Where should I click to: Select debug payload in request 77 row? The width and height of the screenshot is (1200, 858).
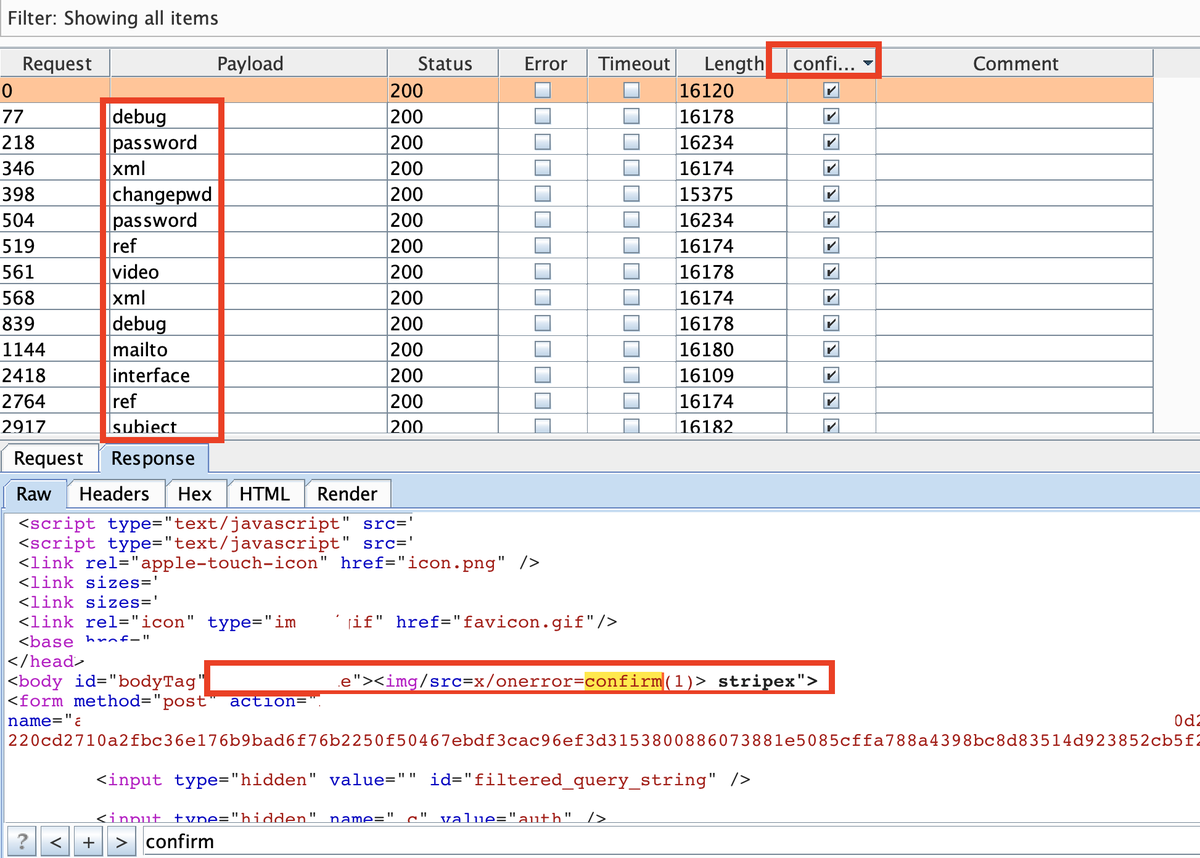click(x=249, y=116)
